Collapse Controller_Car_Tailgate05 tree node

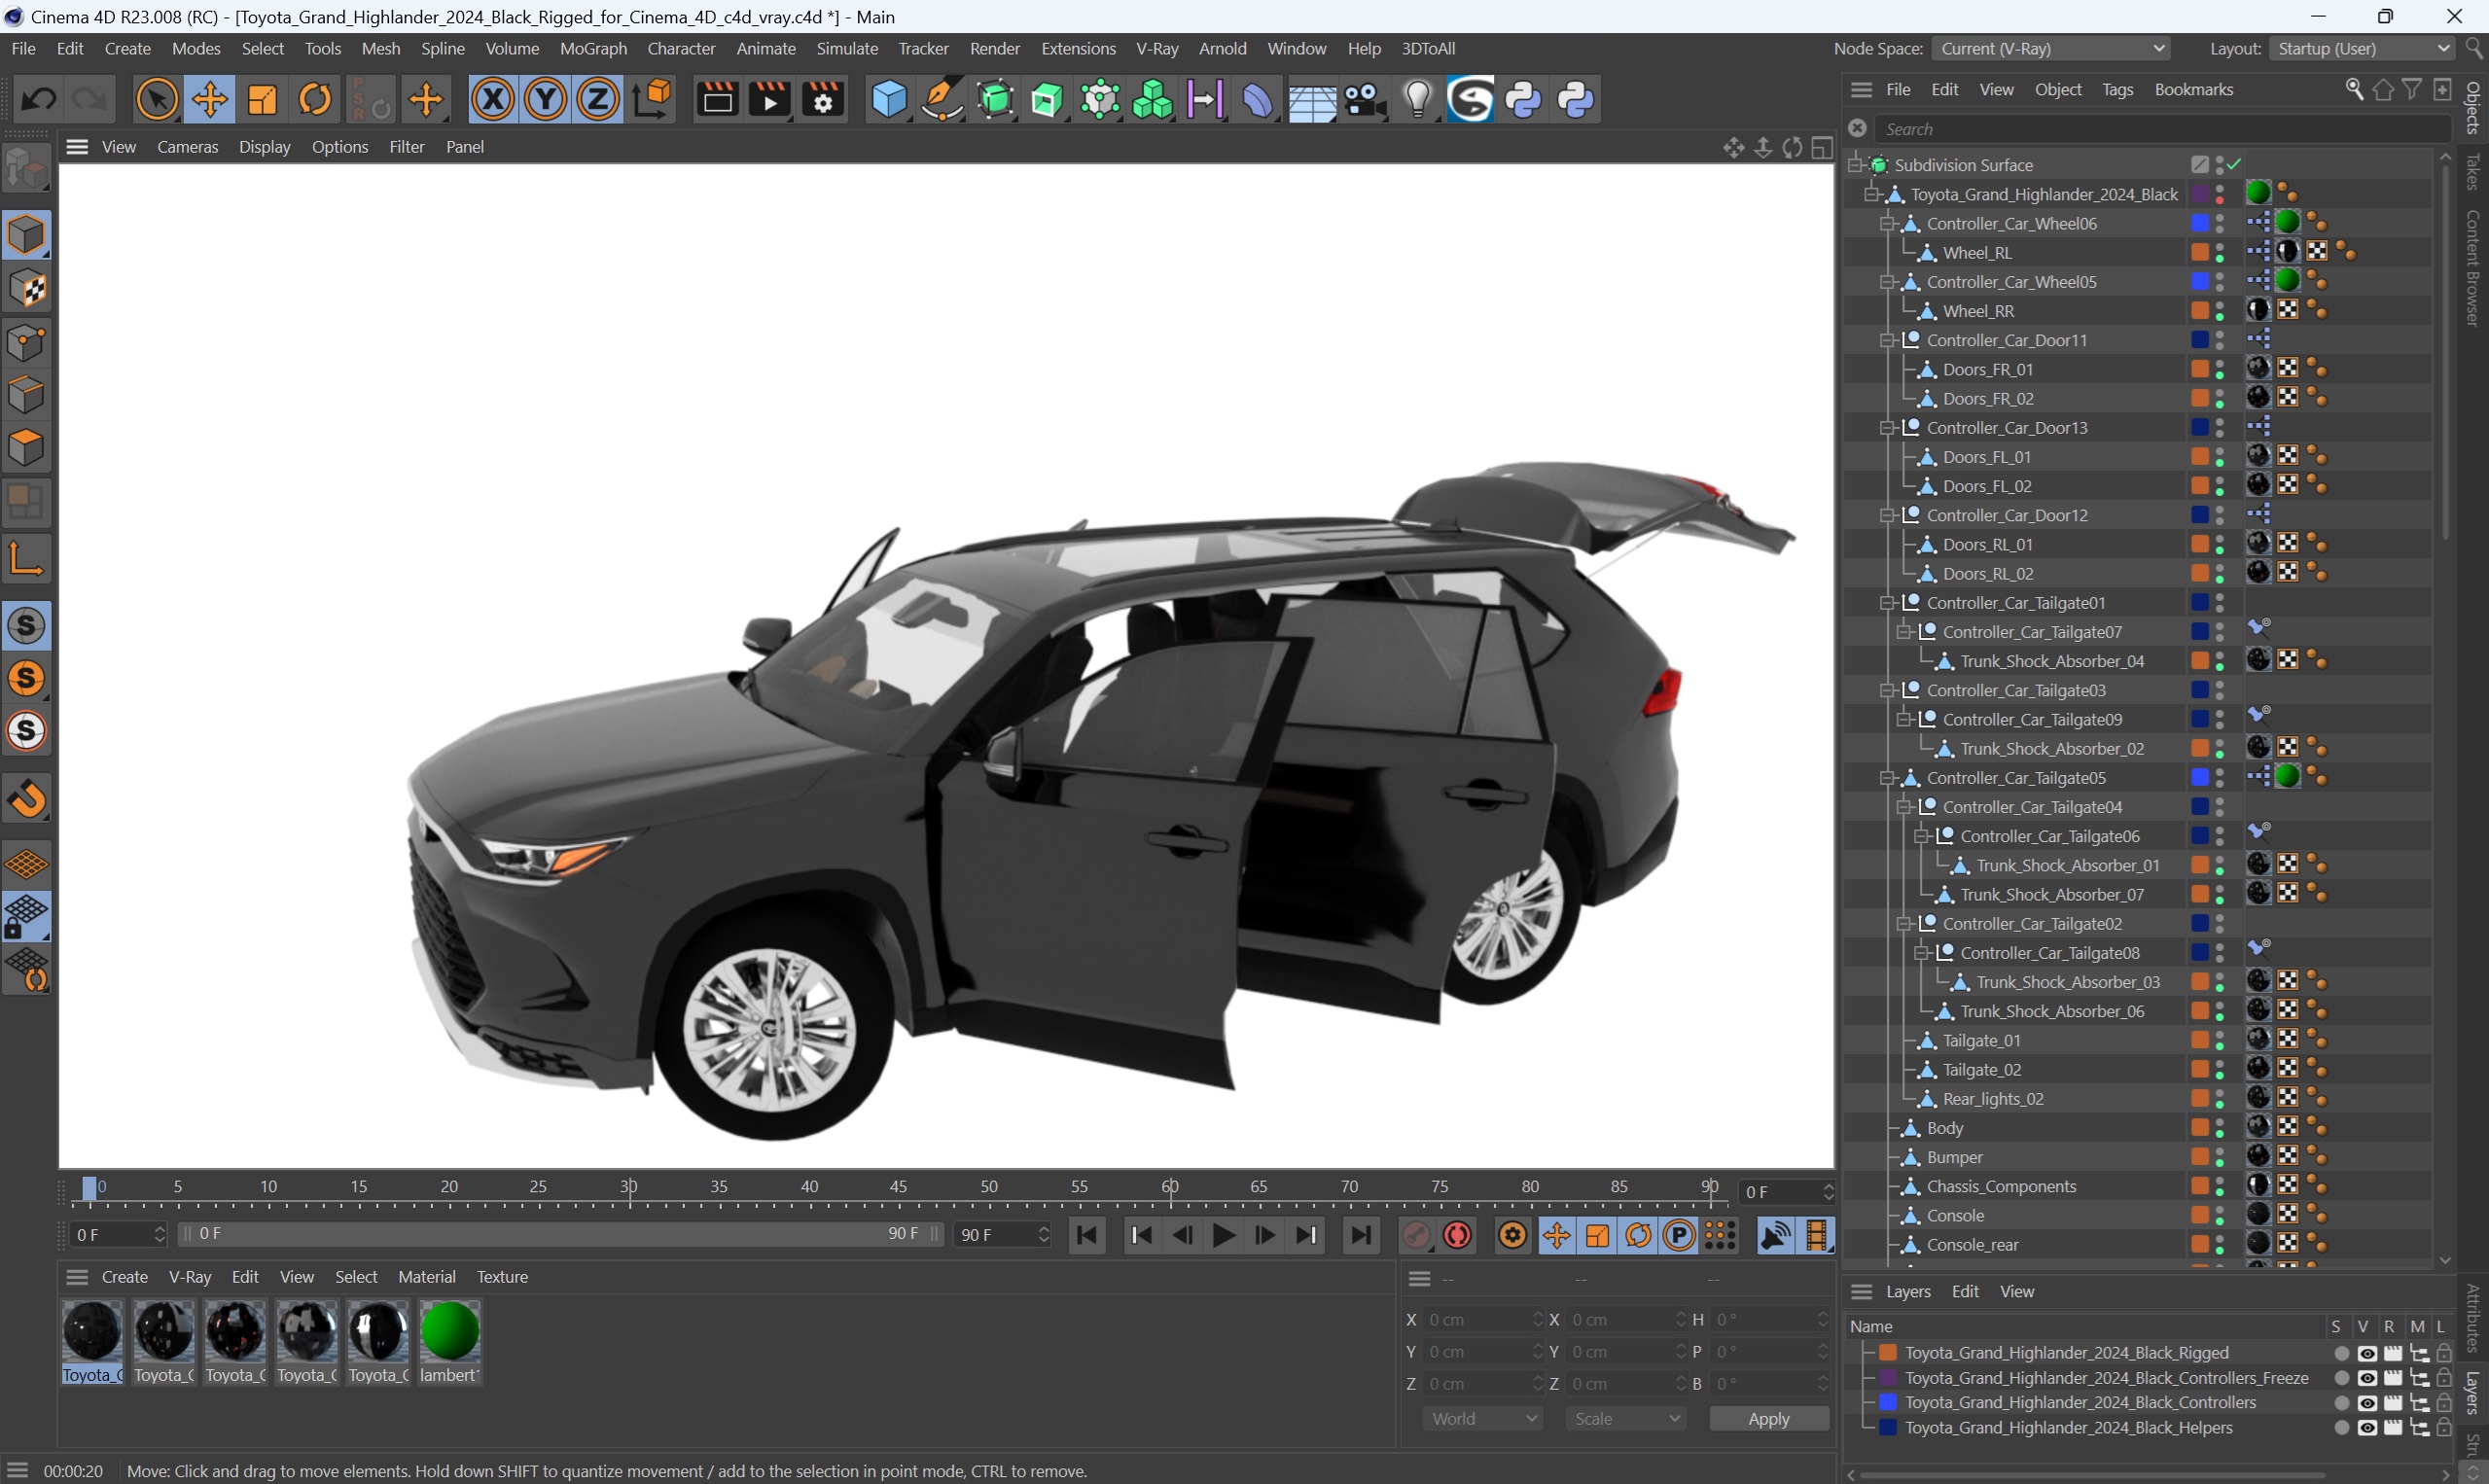pos(1887,778)
